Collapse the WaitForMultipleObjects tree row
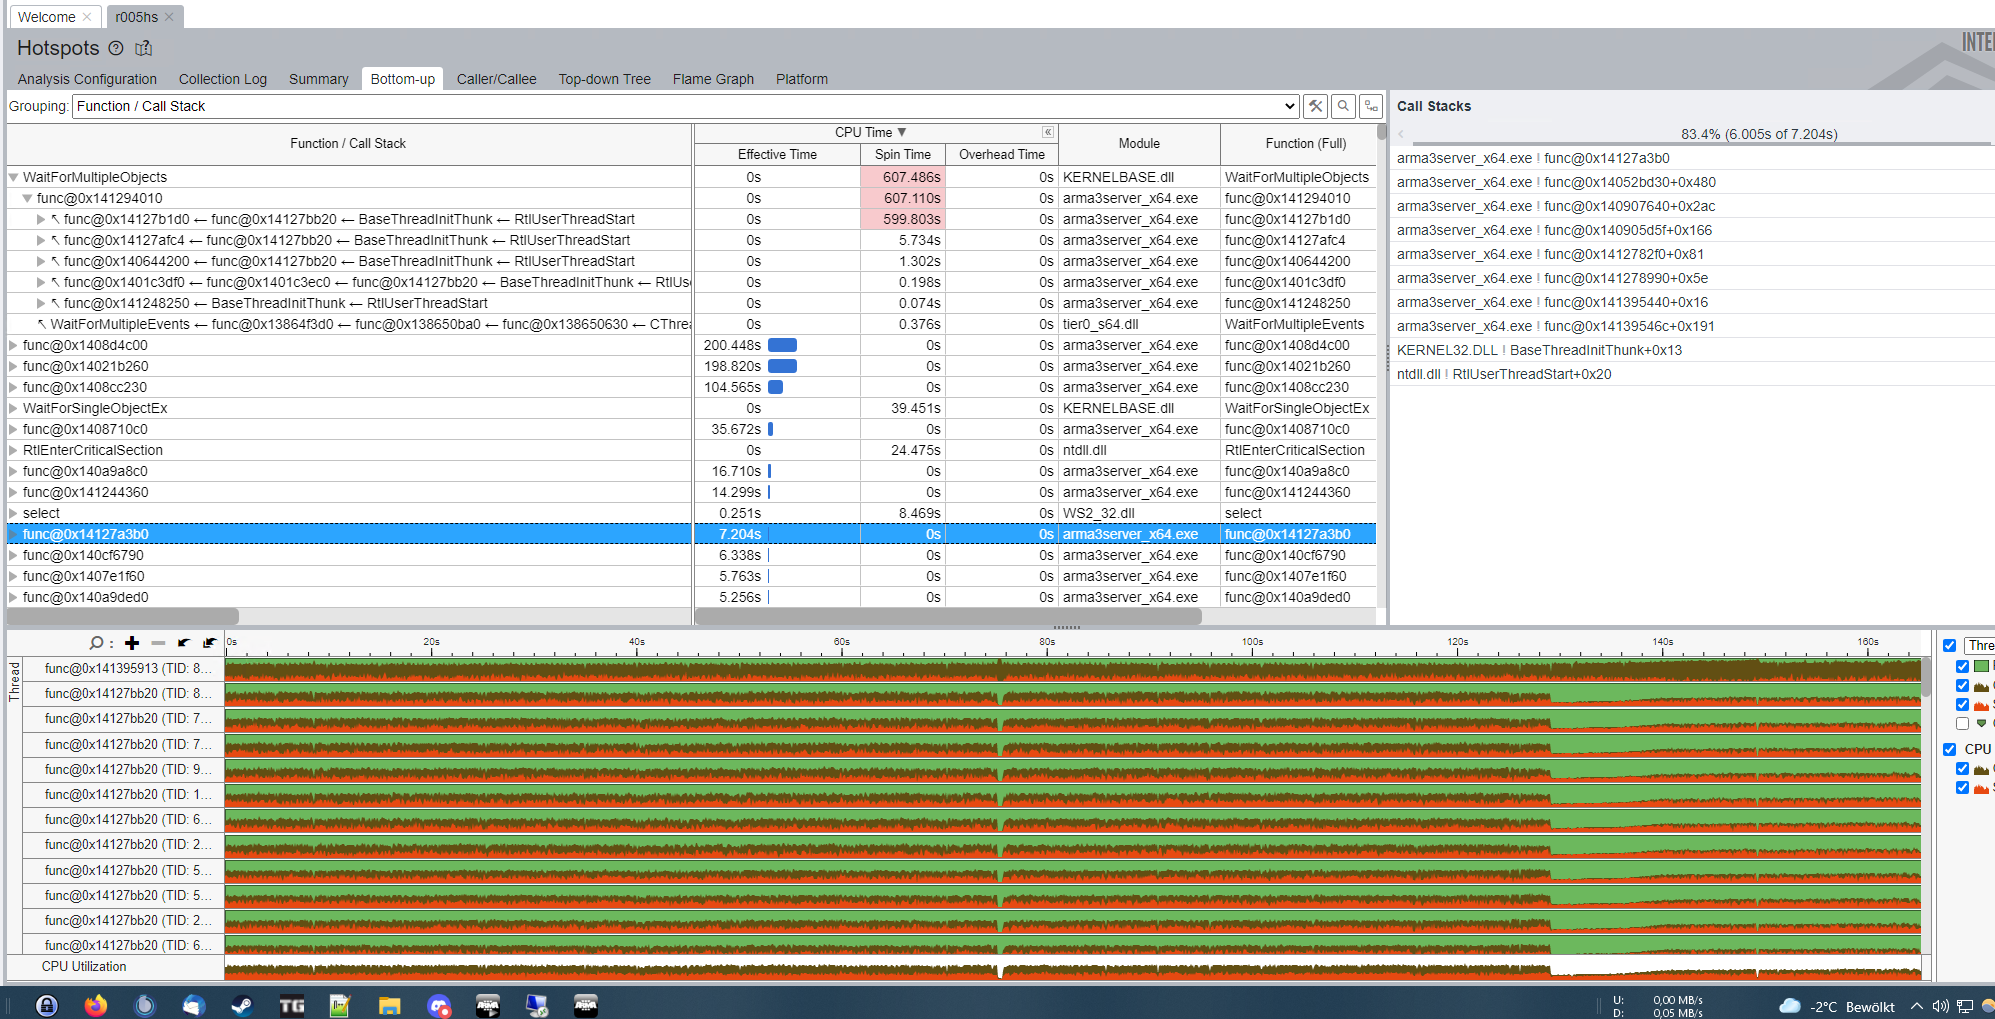 [14, 177]
